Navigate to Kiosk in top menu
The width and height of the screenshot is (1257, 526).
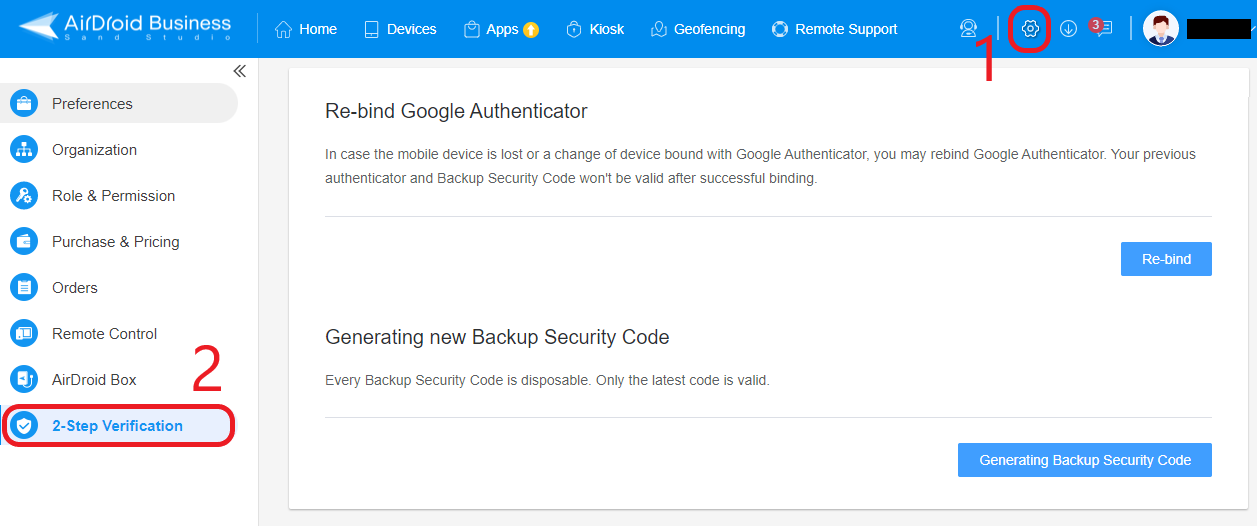(595, 29)
